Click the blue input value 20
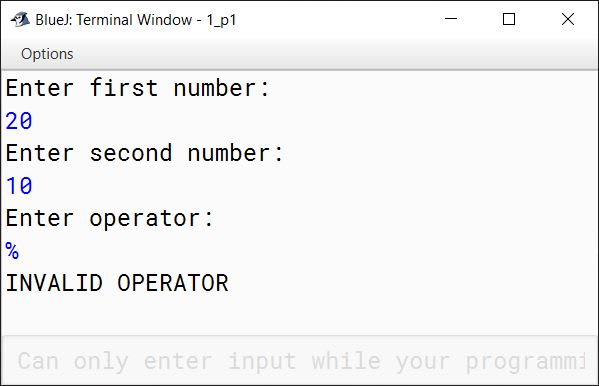Viewport: 599px width, 386px height. point(19,121)
